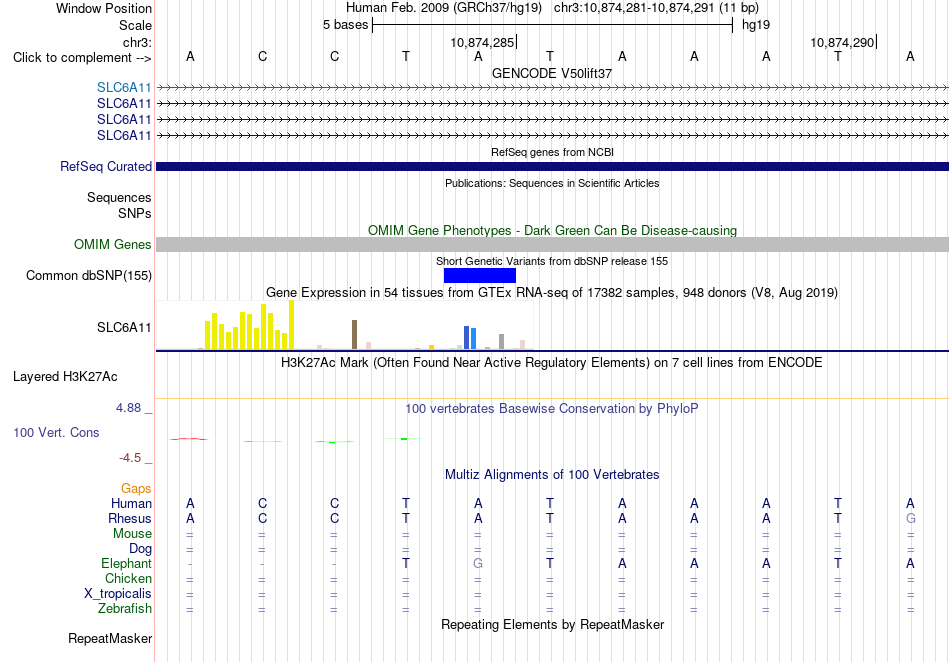Click the SLC6A11 GTEx track label
Viewport: 950px width, 662px height.
(x=124, y=328)
